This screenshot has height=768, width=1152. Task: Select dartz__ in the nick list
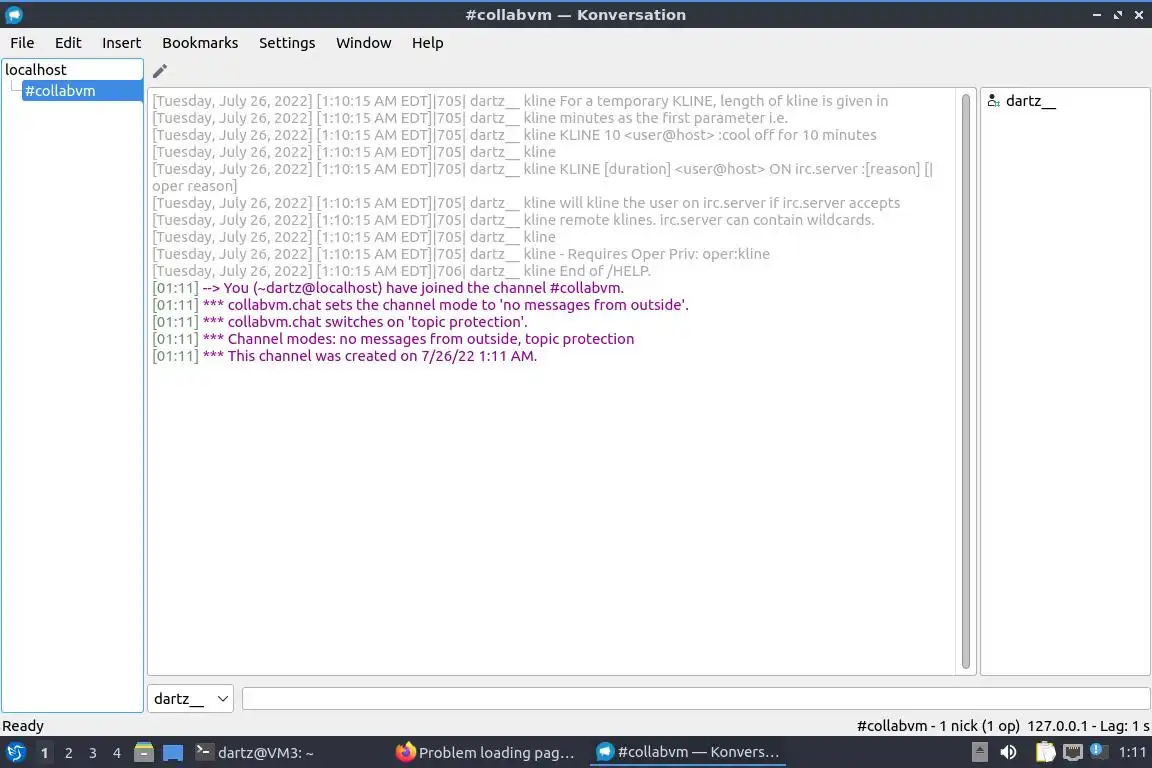tap(1030, 101)
